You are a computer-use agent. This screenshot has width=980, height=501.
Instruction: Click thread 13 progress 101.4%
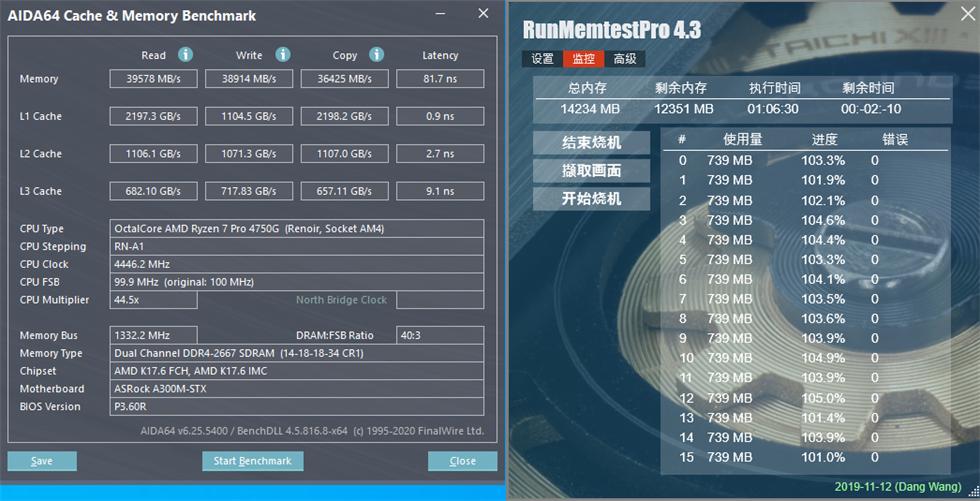click(823, 418)
